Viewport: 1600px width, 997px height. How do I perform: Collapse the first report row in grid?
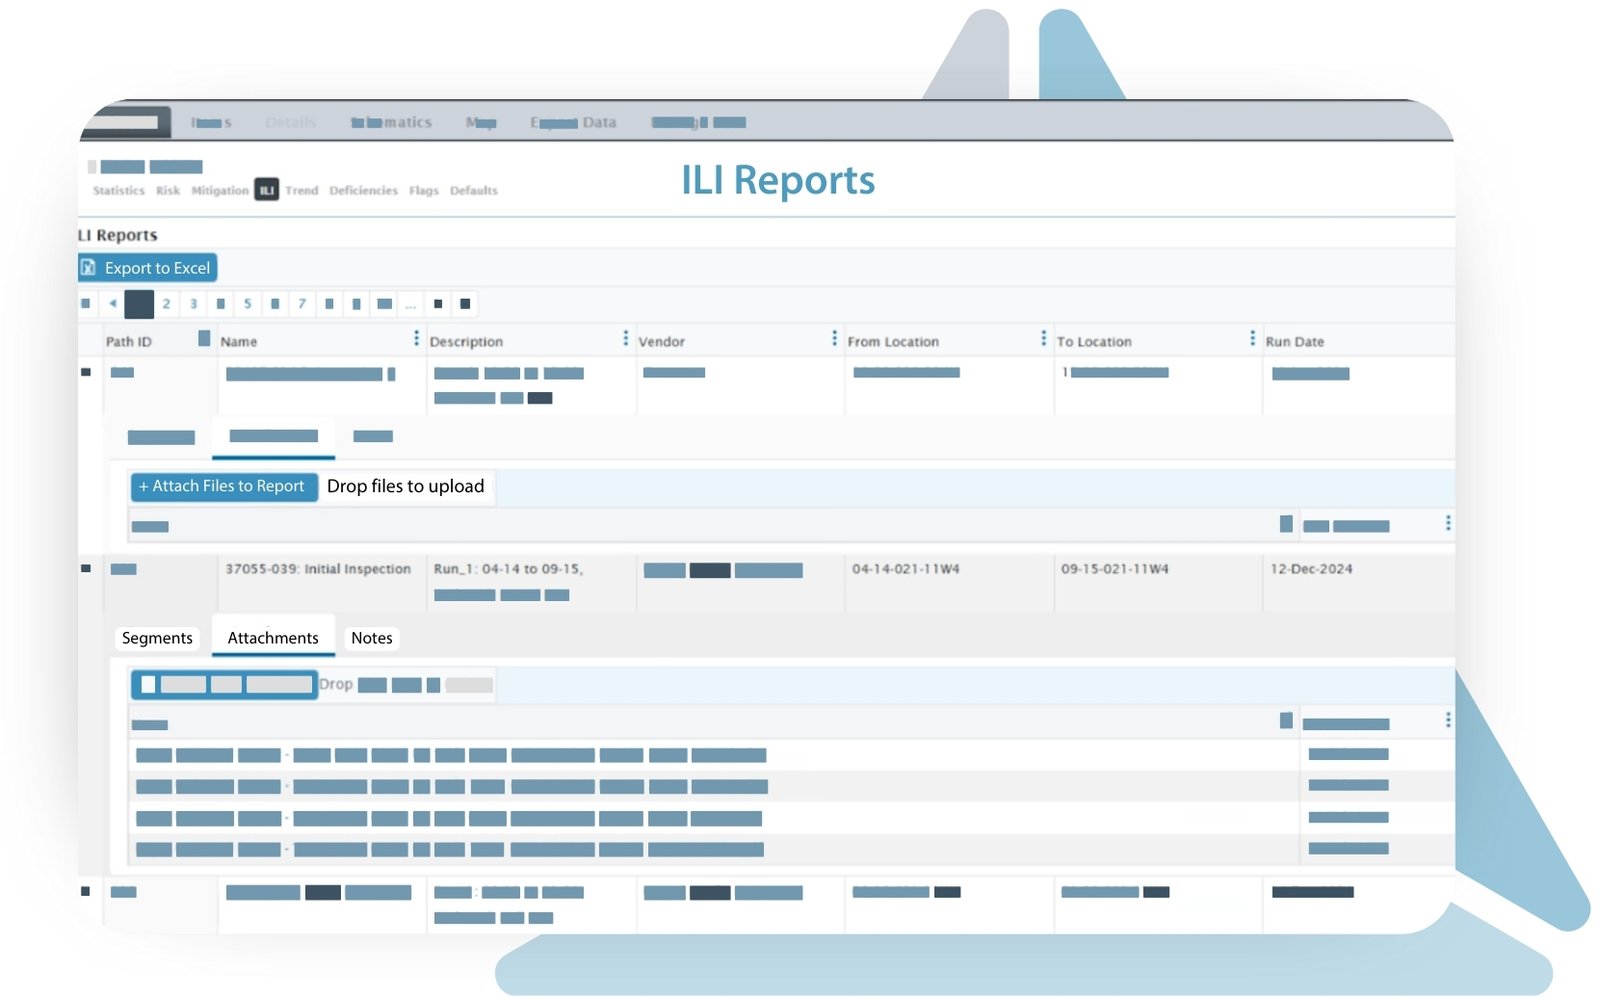point(86,372)
